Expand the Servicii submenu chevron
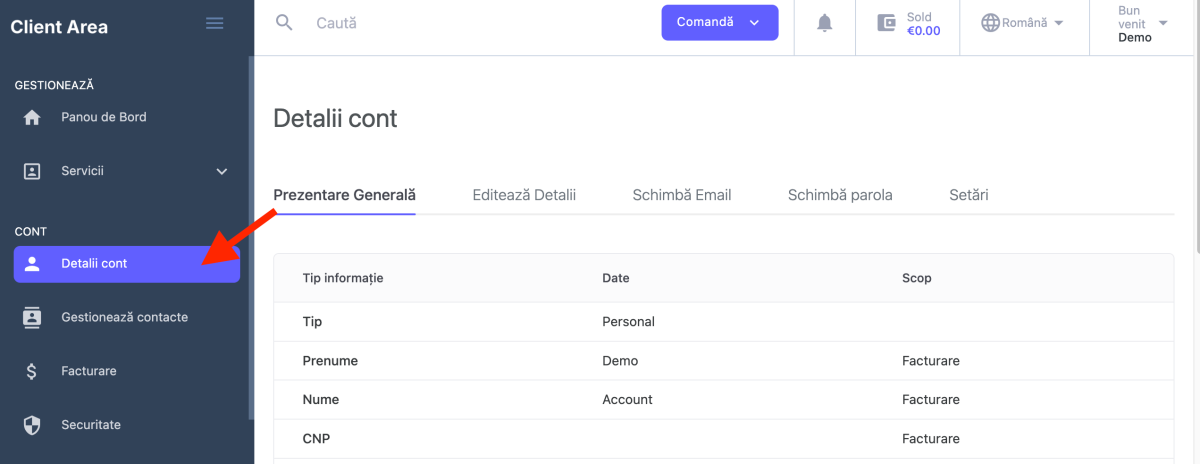This screenshot has width=1200, height=464. (222, 171)
